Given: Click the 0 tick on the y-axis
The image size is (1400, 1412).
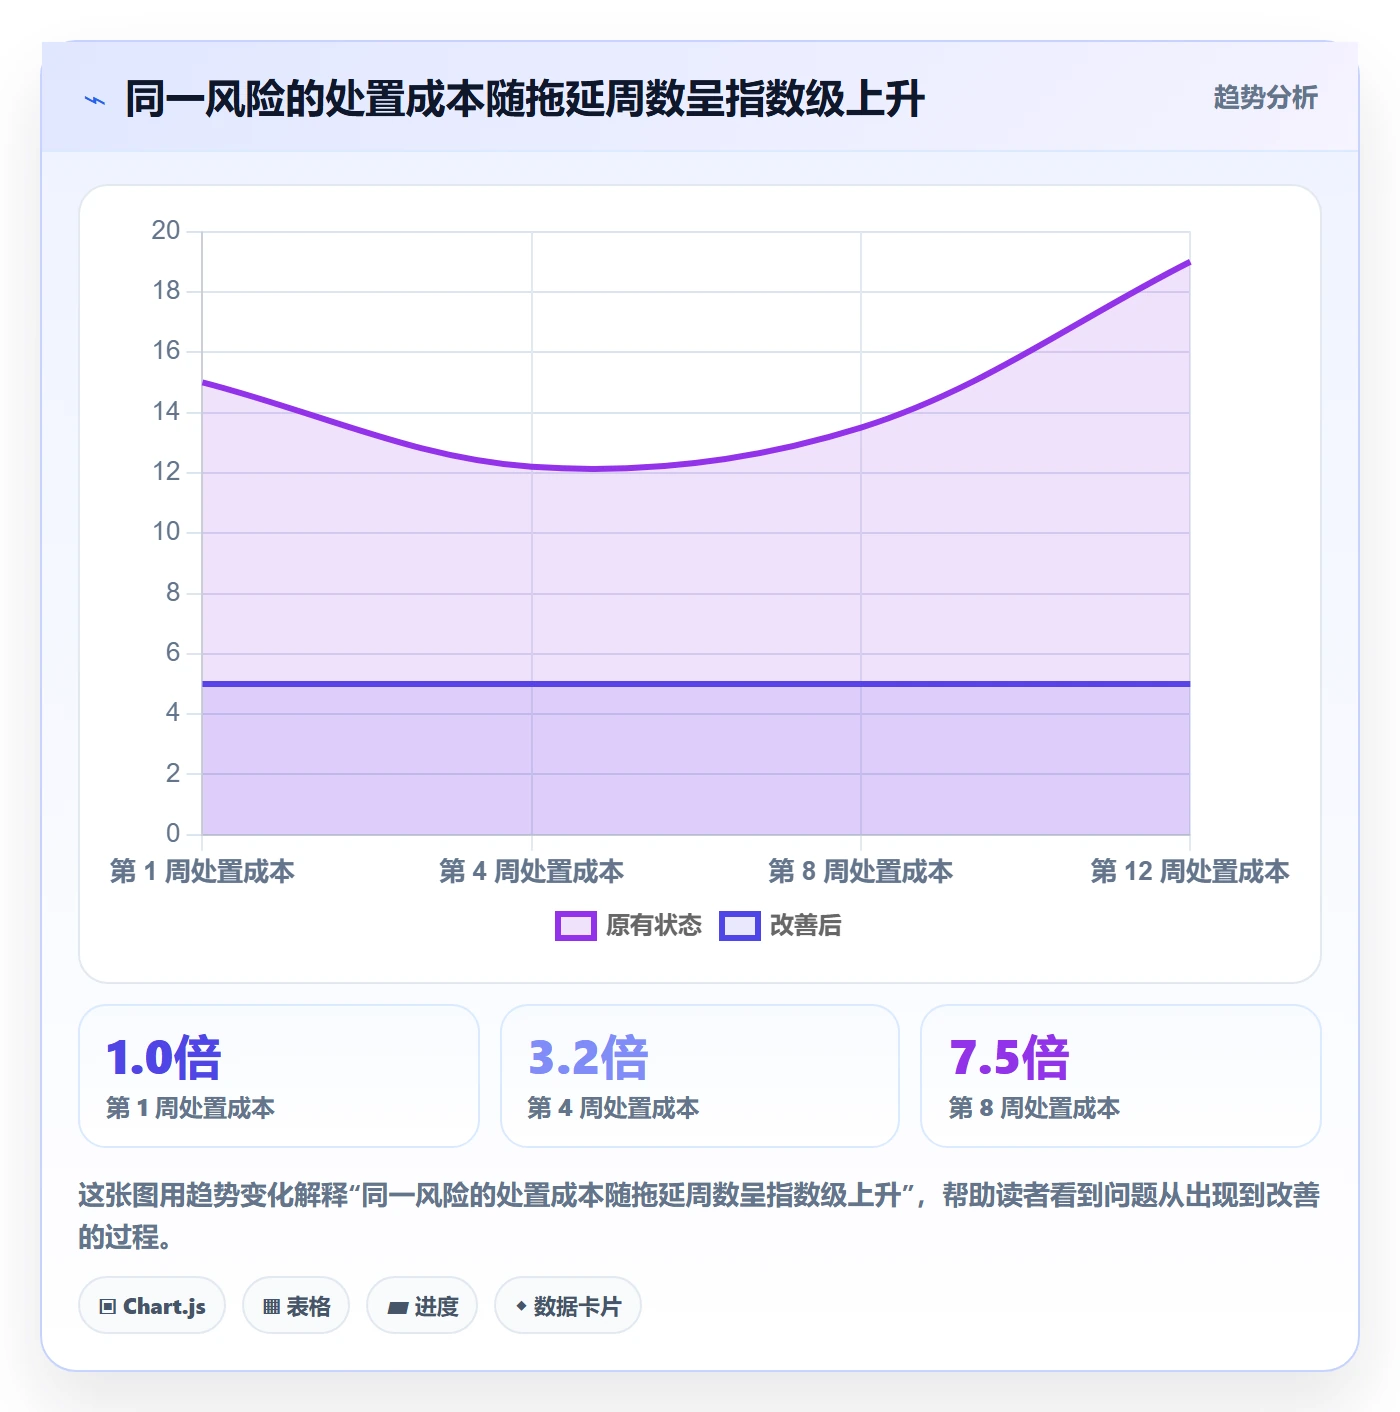Looking at the screenshot, I should pyautogui.click(x=173, y=833).
